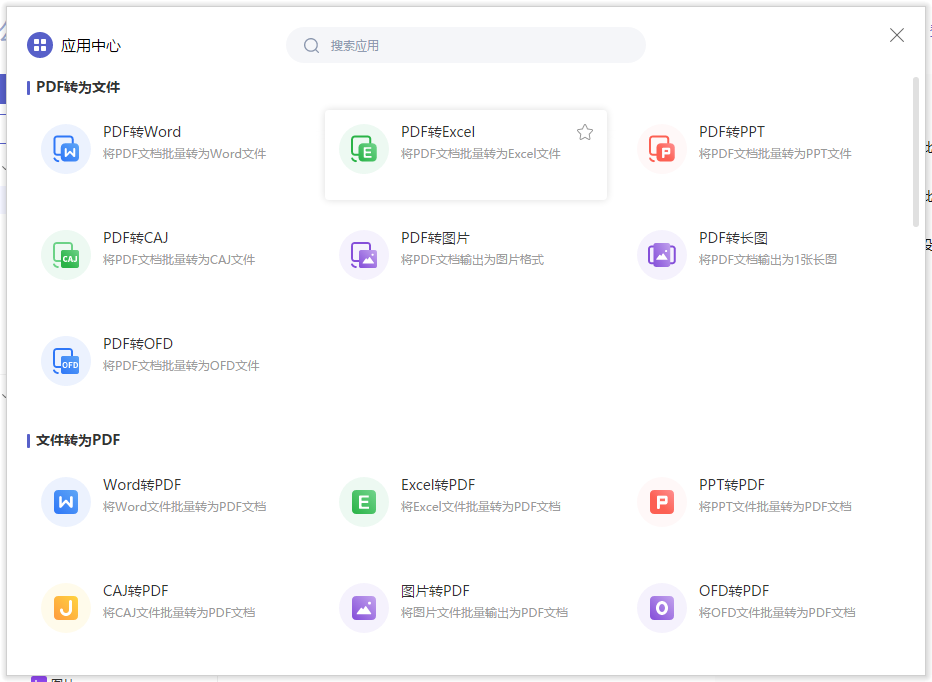The width and height of the screenshot is (932, 682).
Task: Focus the 搜索应用 search field
Action: (465, 45)
